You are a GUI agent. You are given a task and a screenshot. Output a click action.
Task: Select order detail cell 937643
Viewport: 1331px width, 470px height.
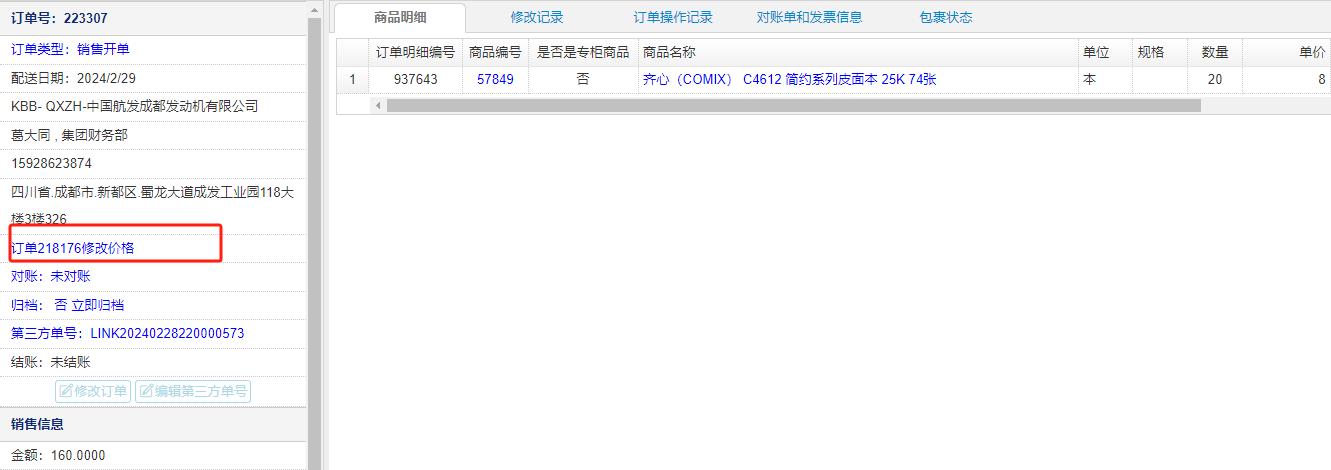tap(415, 79)
